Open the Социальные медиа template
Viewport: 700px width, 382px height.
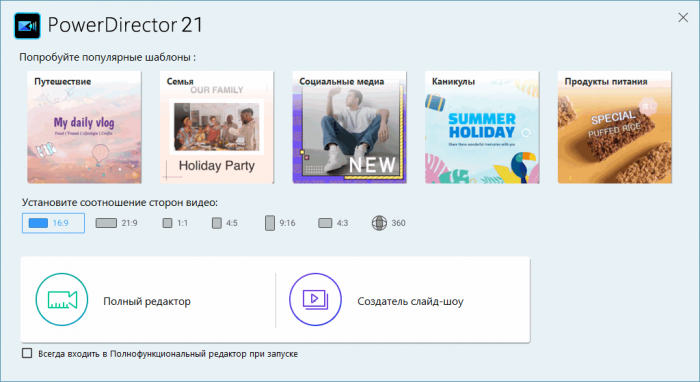[x=350, y=127]
